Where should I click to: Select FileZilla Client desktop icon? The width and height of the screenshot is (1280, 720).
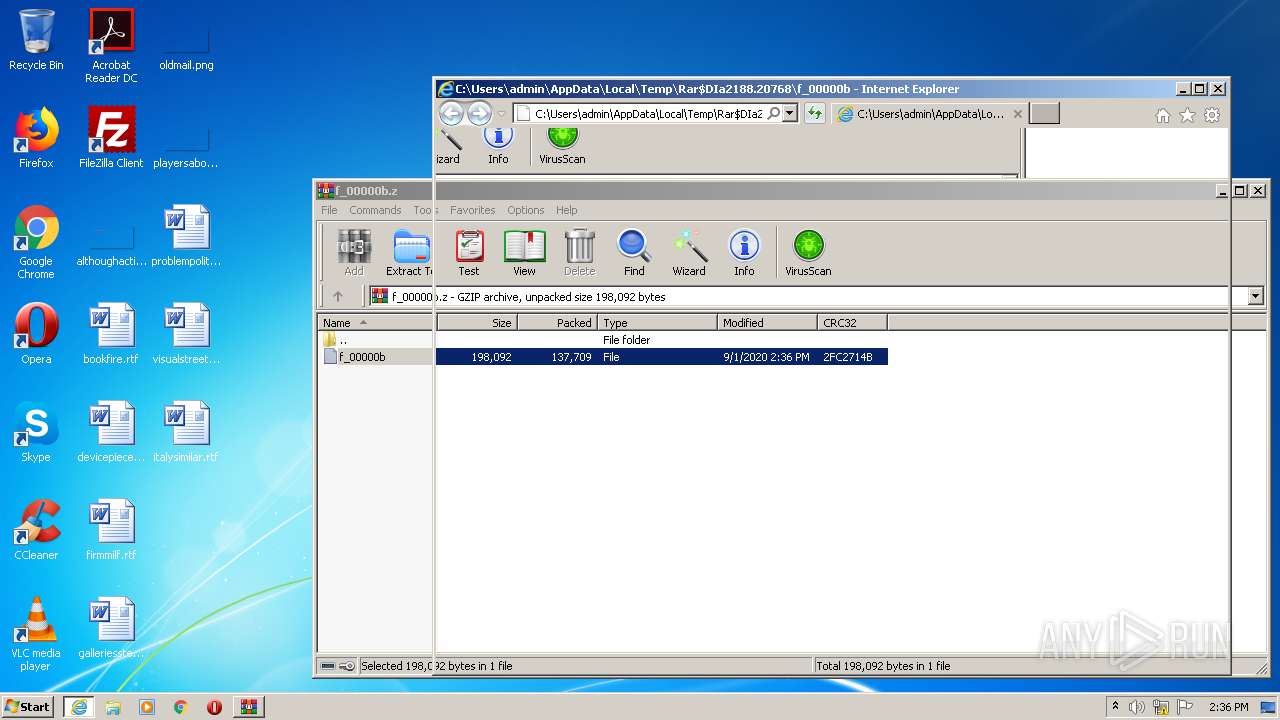(x=111, y=138)
